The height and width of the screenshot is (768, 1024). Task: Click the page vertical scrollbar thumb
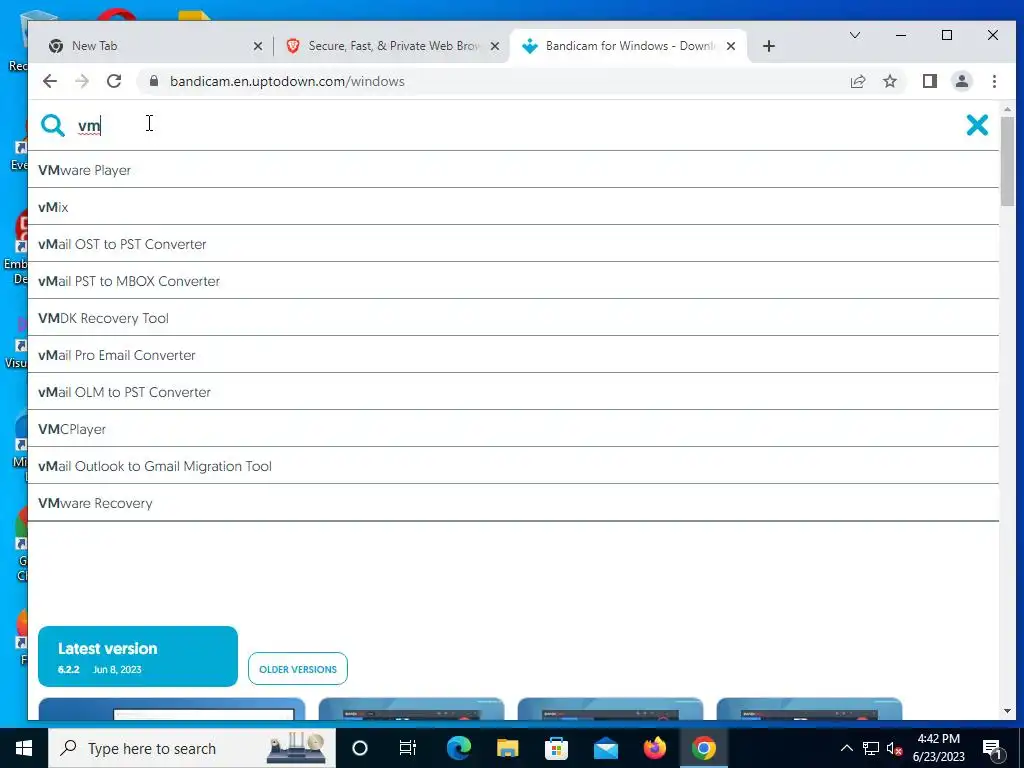click(1007, 161)
